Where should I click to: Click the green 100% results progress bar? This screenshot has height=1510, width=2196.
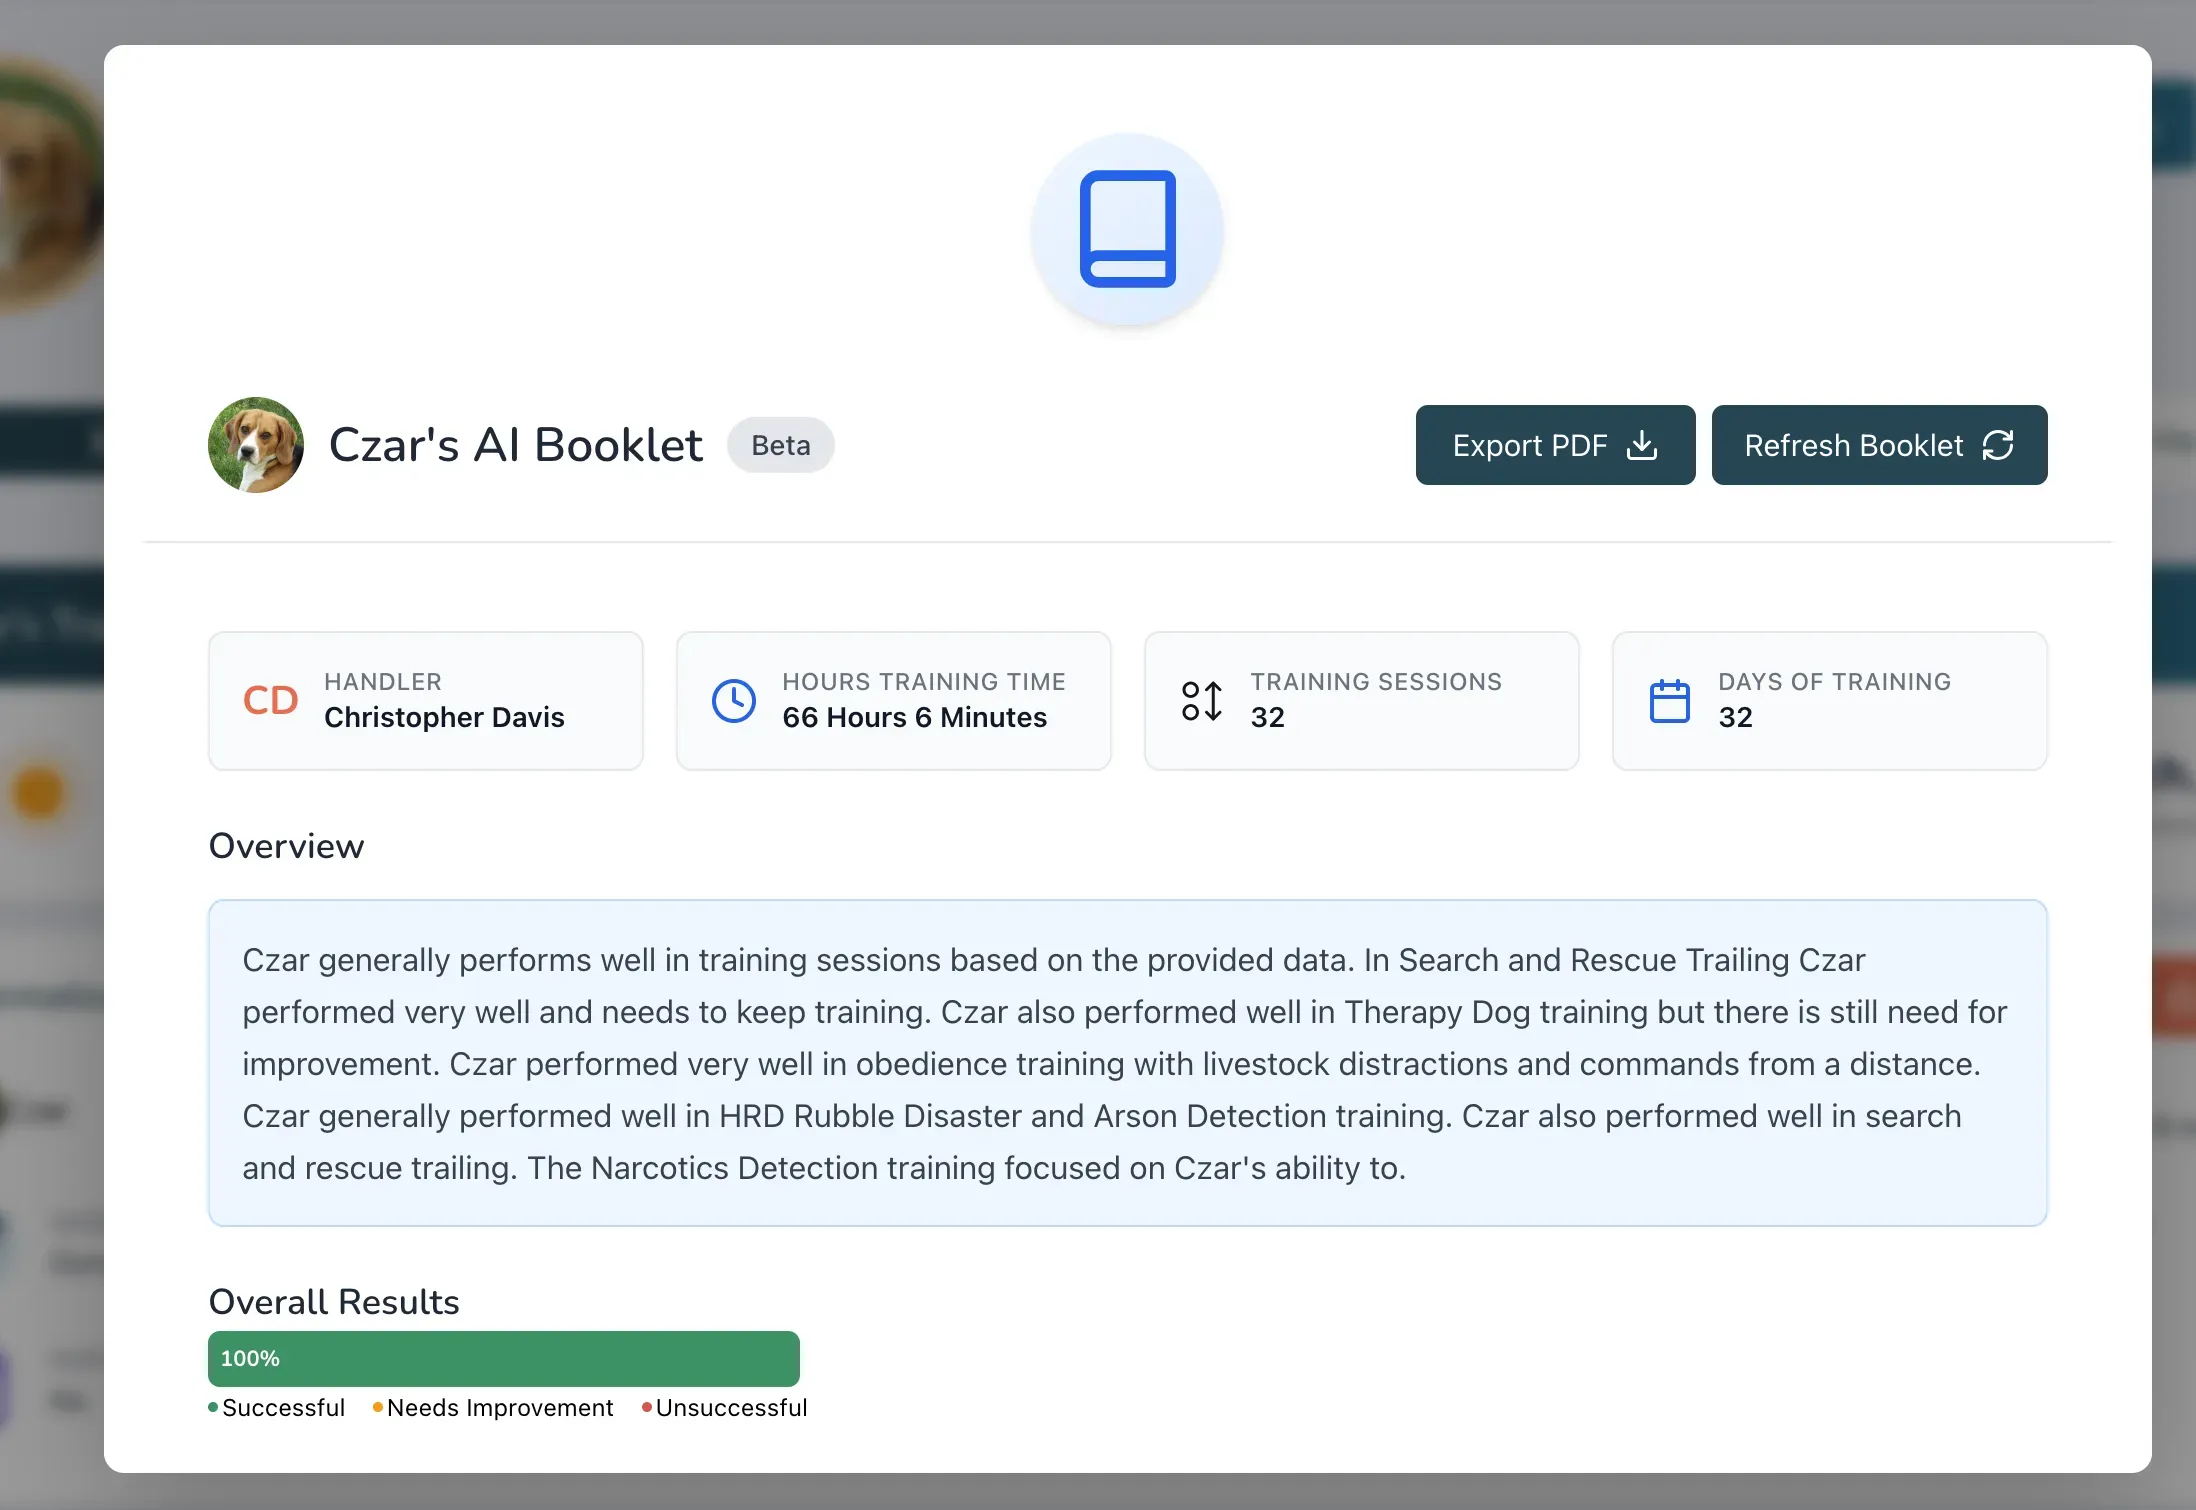(503, 1358)
